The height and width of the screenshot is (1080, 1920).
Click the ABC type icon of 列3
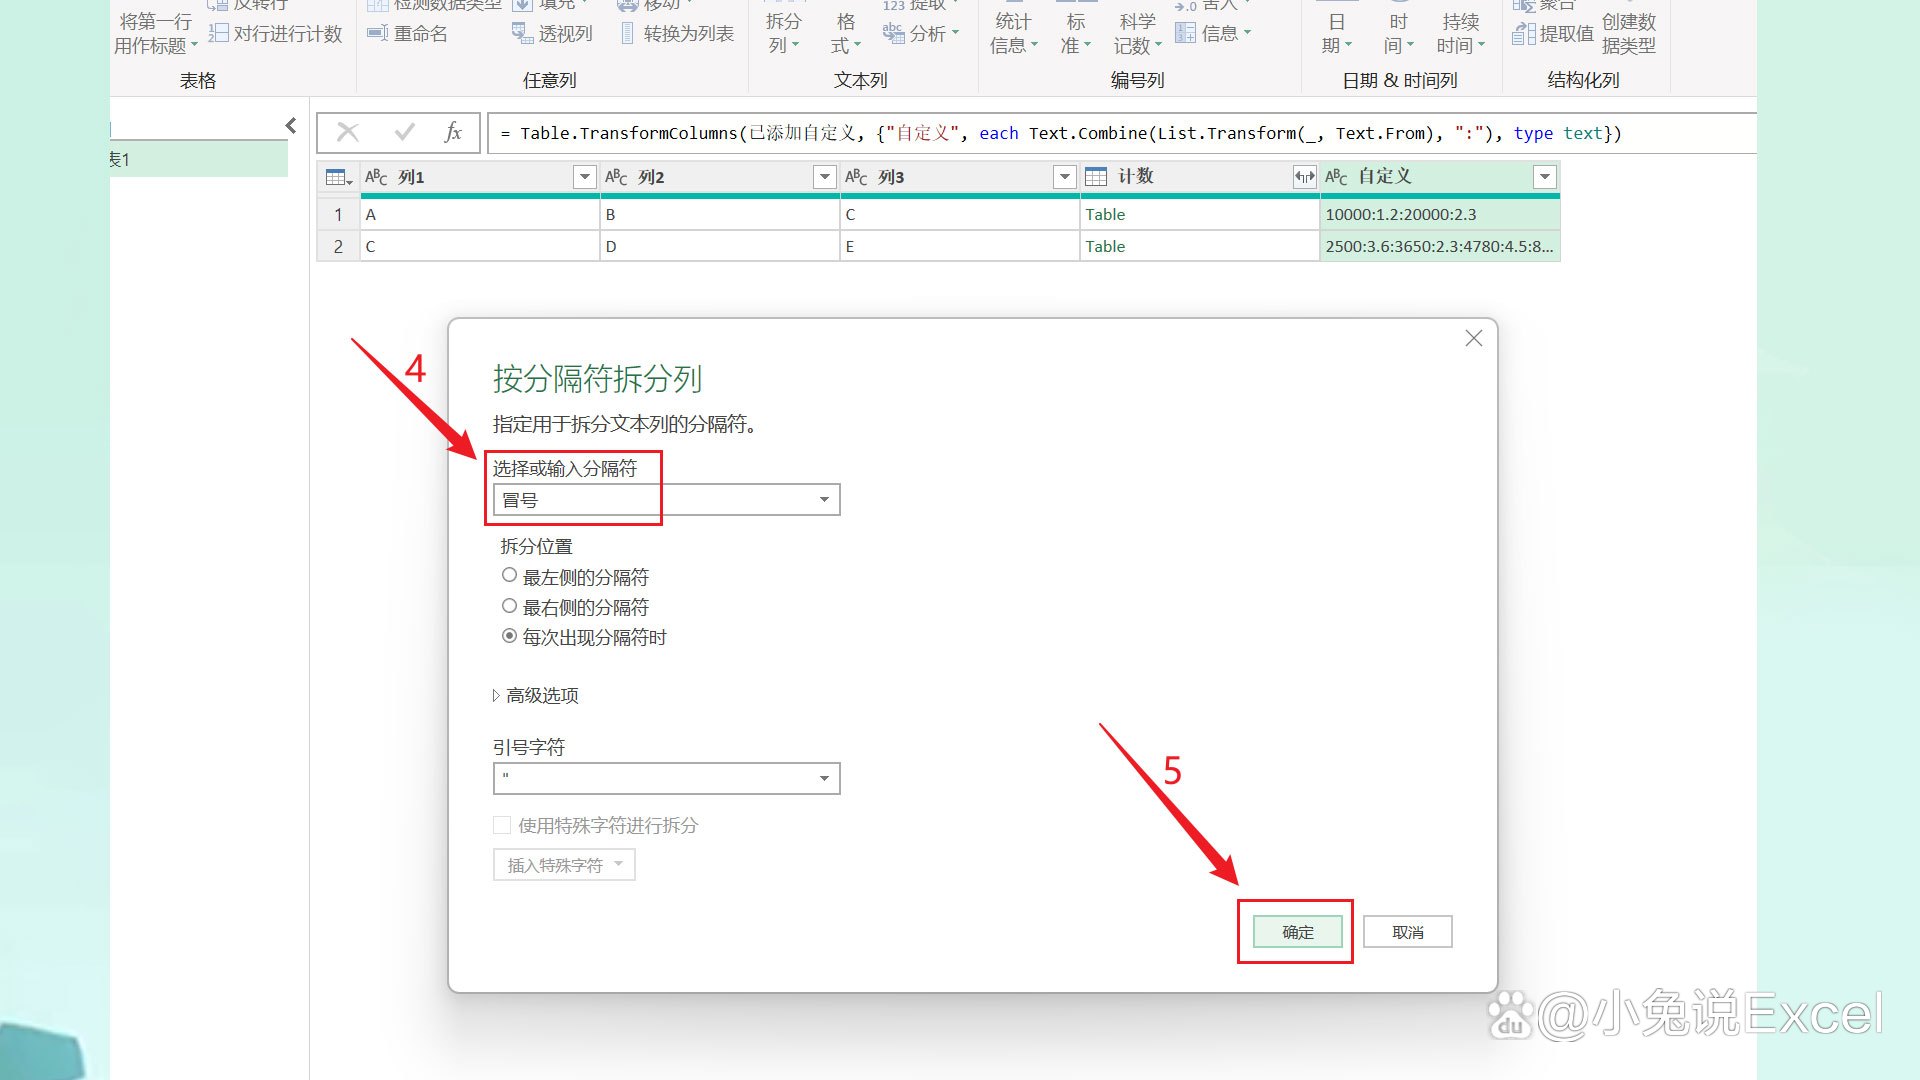[x=856, y=177]
